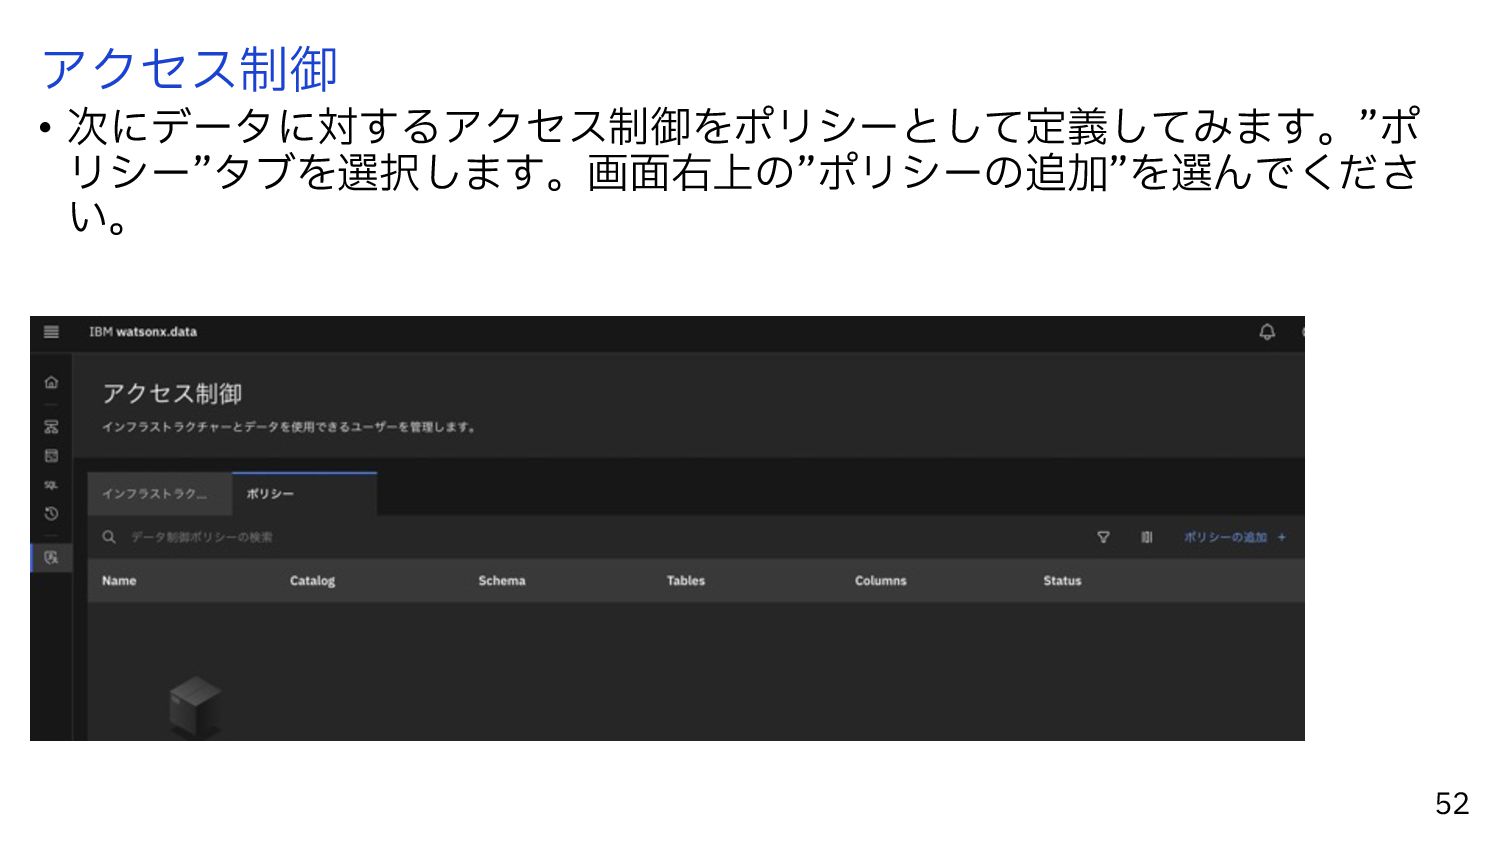This screenshot has height=844, width=1500.
Task: Sort by Name column header
Action: tap(119, 581)
